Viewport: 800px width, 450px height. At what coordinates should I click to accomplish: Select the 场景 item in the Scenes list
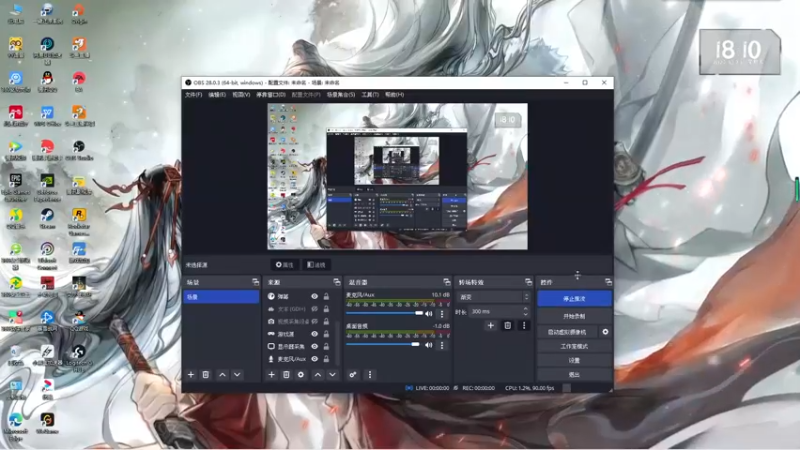[221, 296]
